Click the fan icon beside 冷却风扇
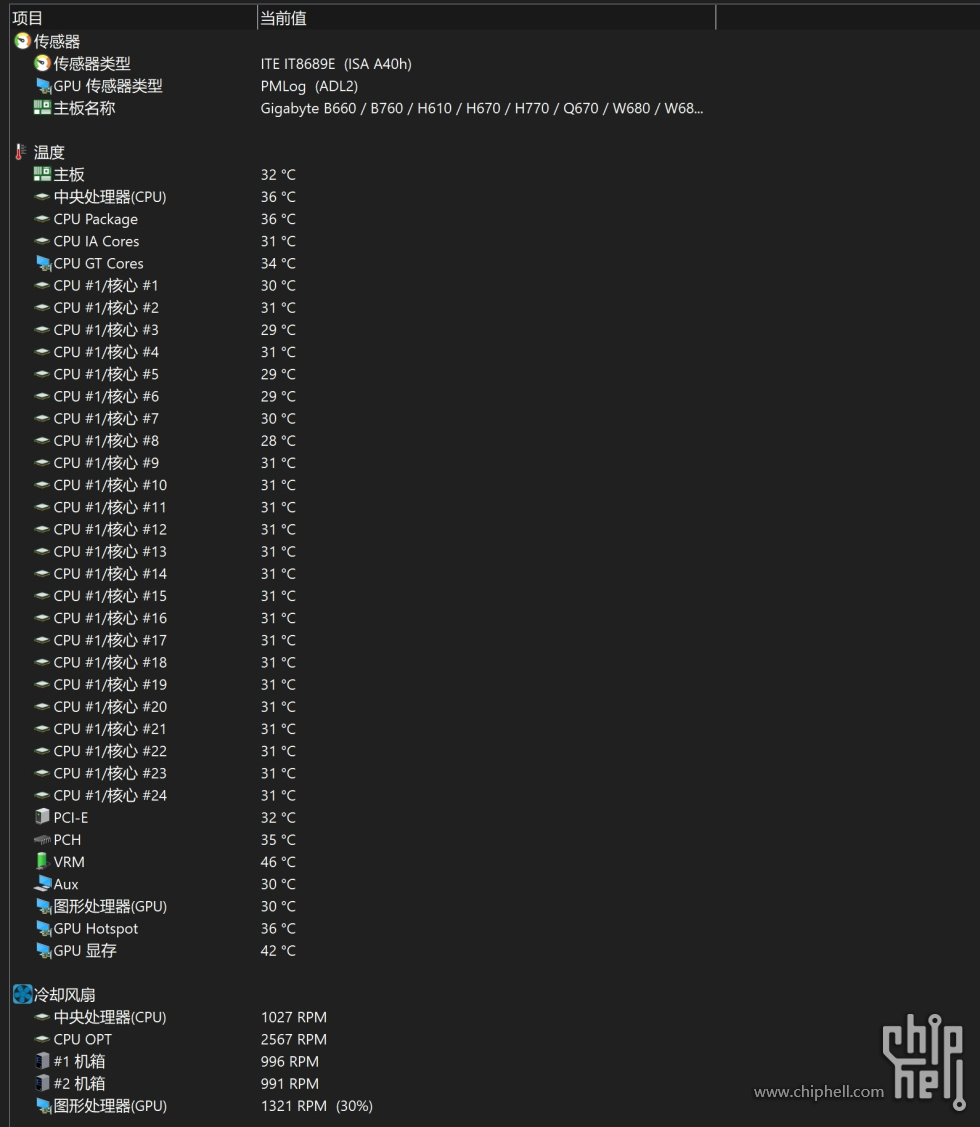The height and width of the screenshot is (1127, 980). point(22,995)
